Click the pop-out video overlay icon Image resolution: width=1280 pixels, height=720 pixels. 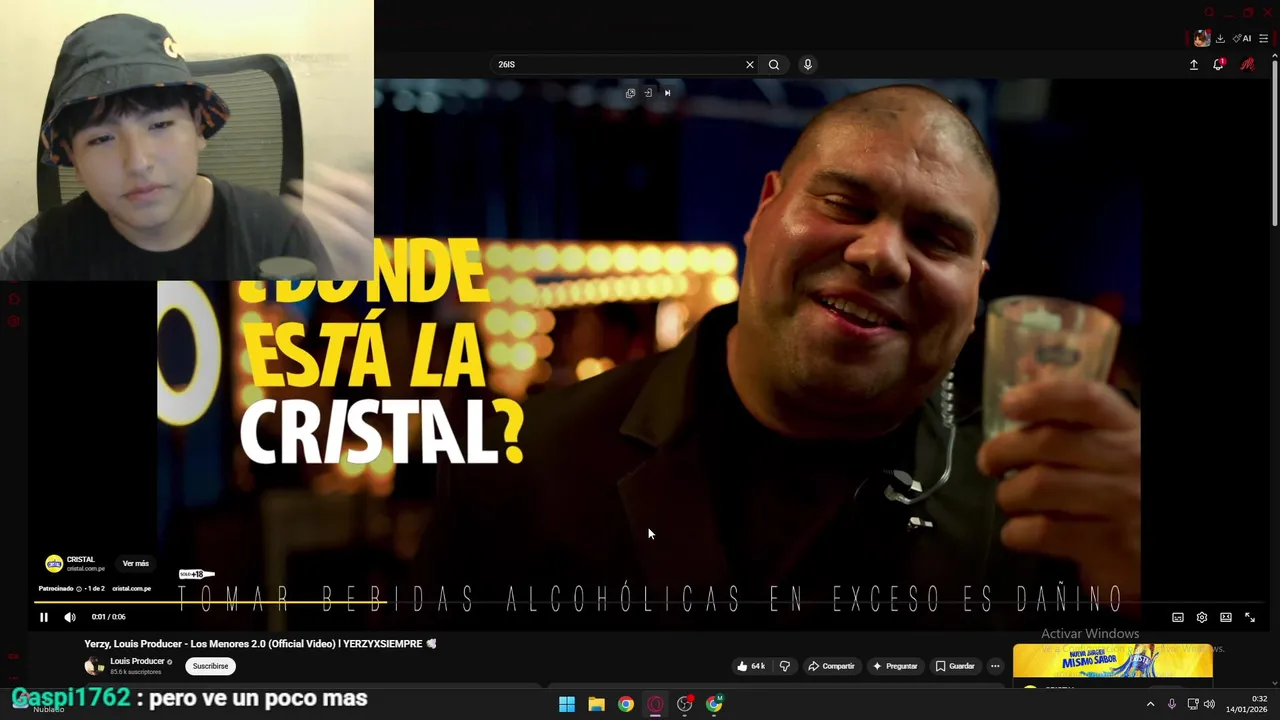pos(630,93)
